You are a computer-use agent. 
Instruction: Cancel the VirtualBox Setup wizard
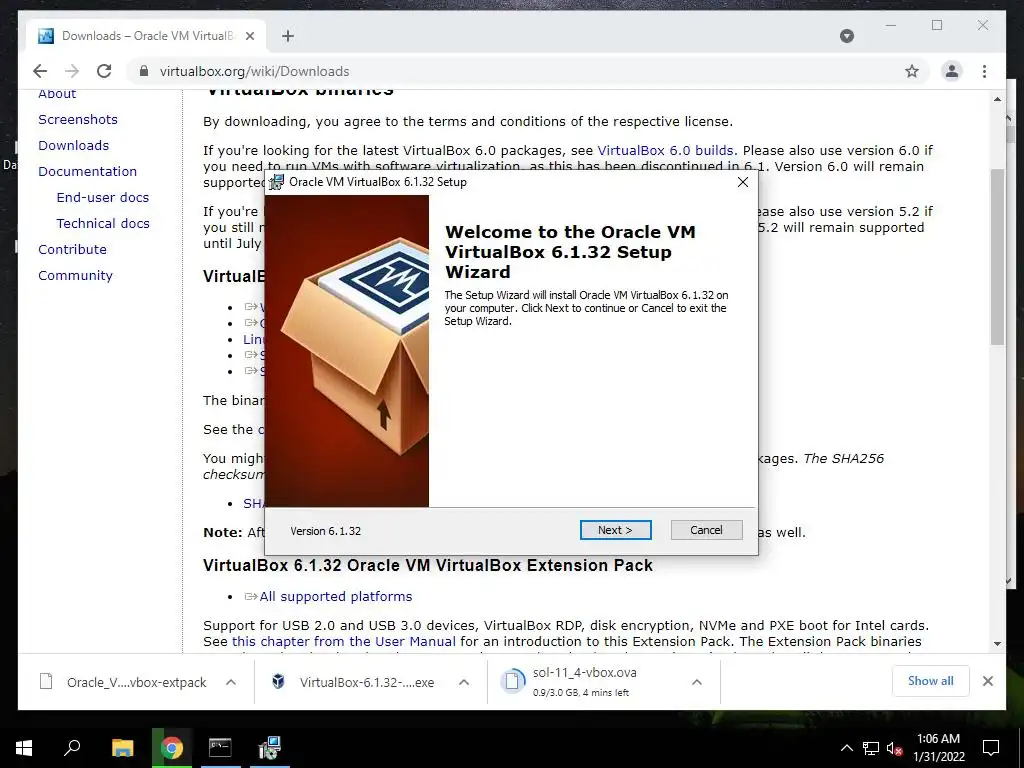[x=706, y=530]
